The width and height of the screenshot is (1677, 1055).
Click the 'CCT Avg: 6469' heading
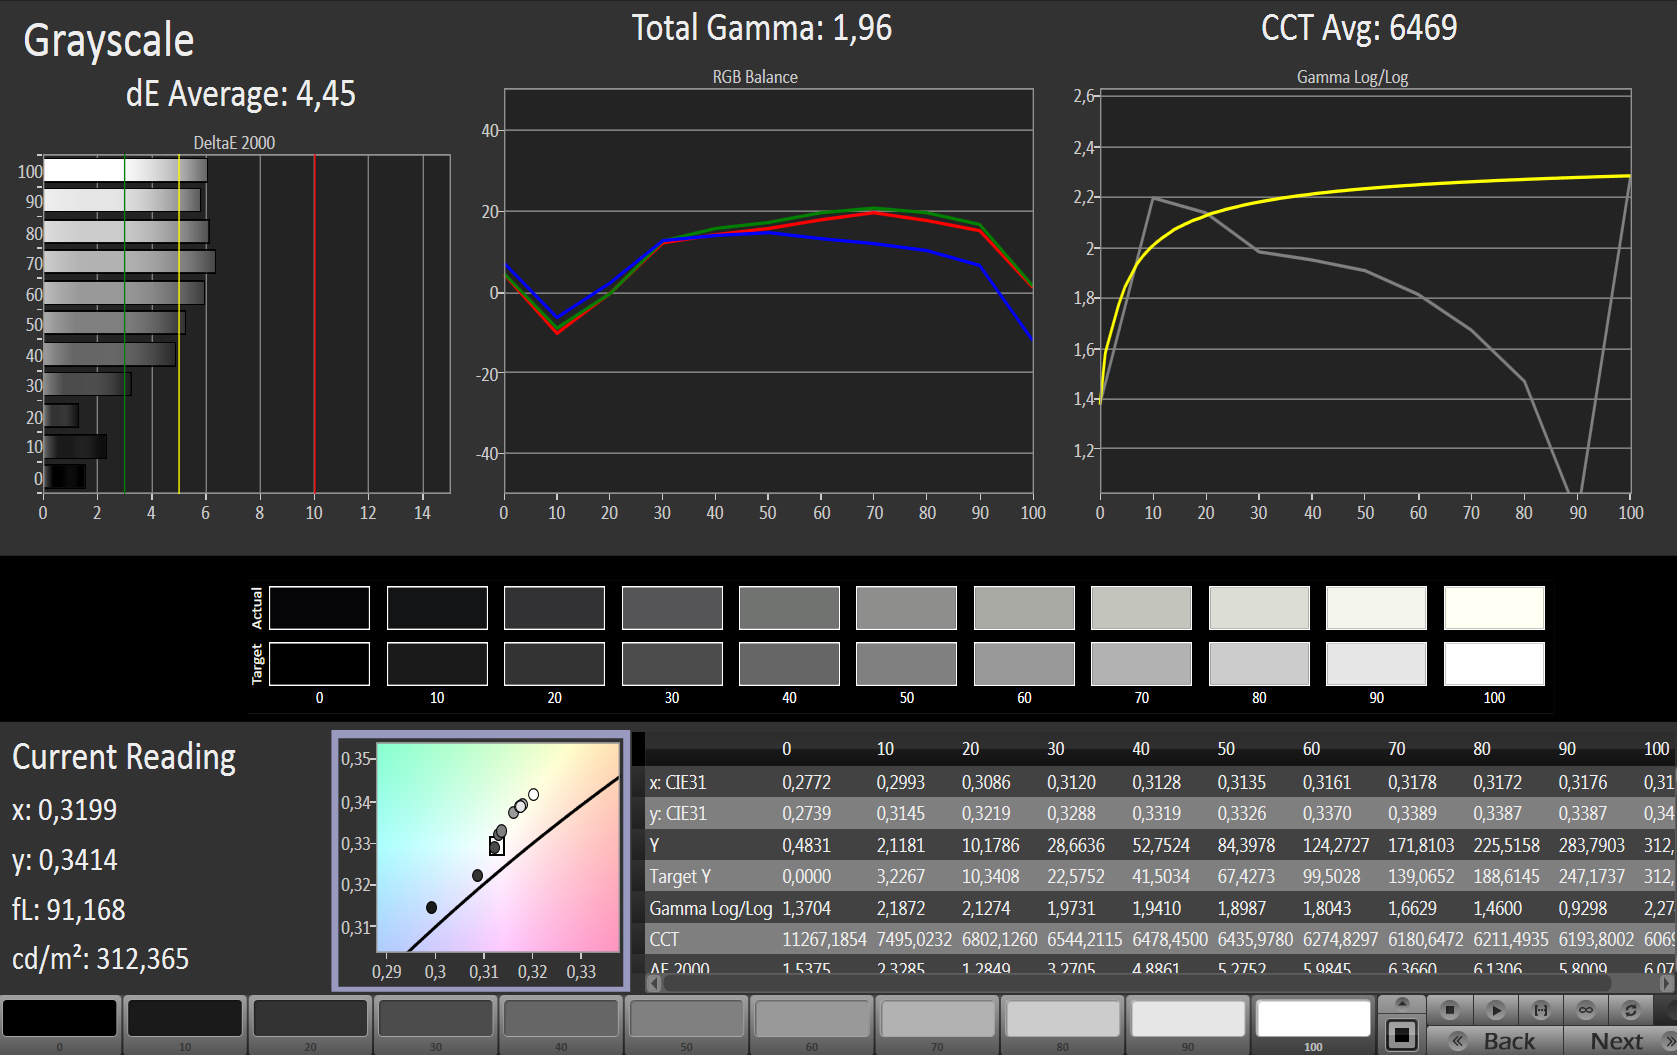(x=1359, y=28)
